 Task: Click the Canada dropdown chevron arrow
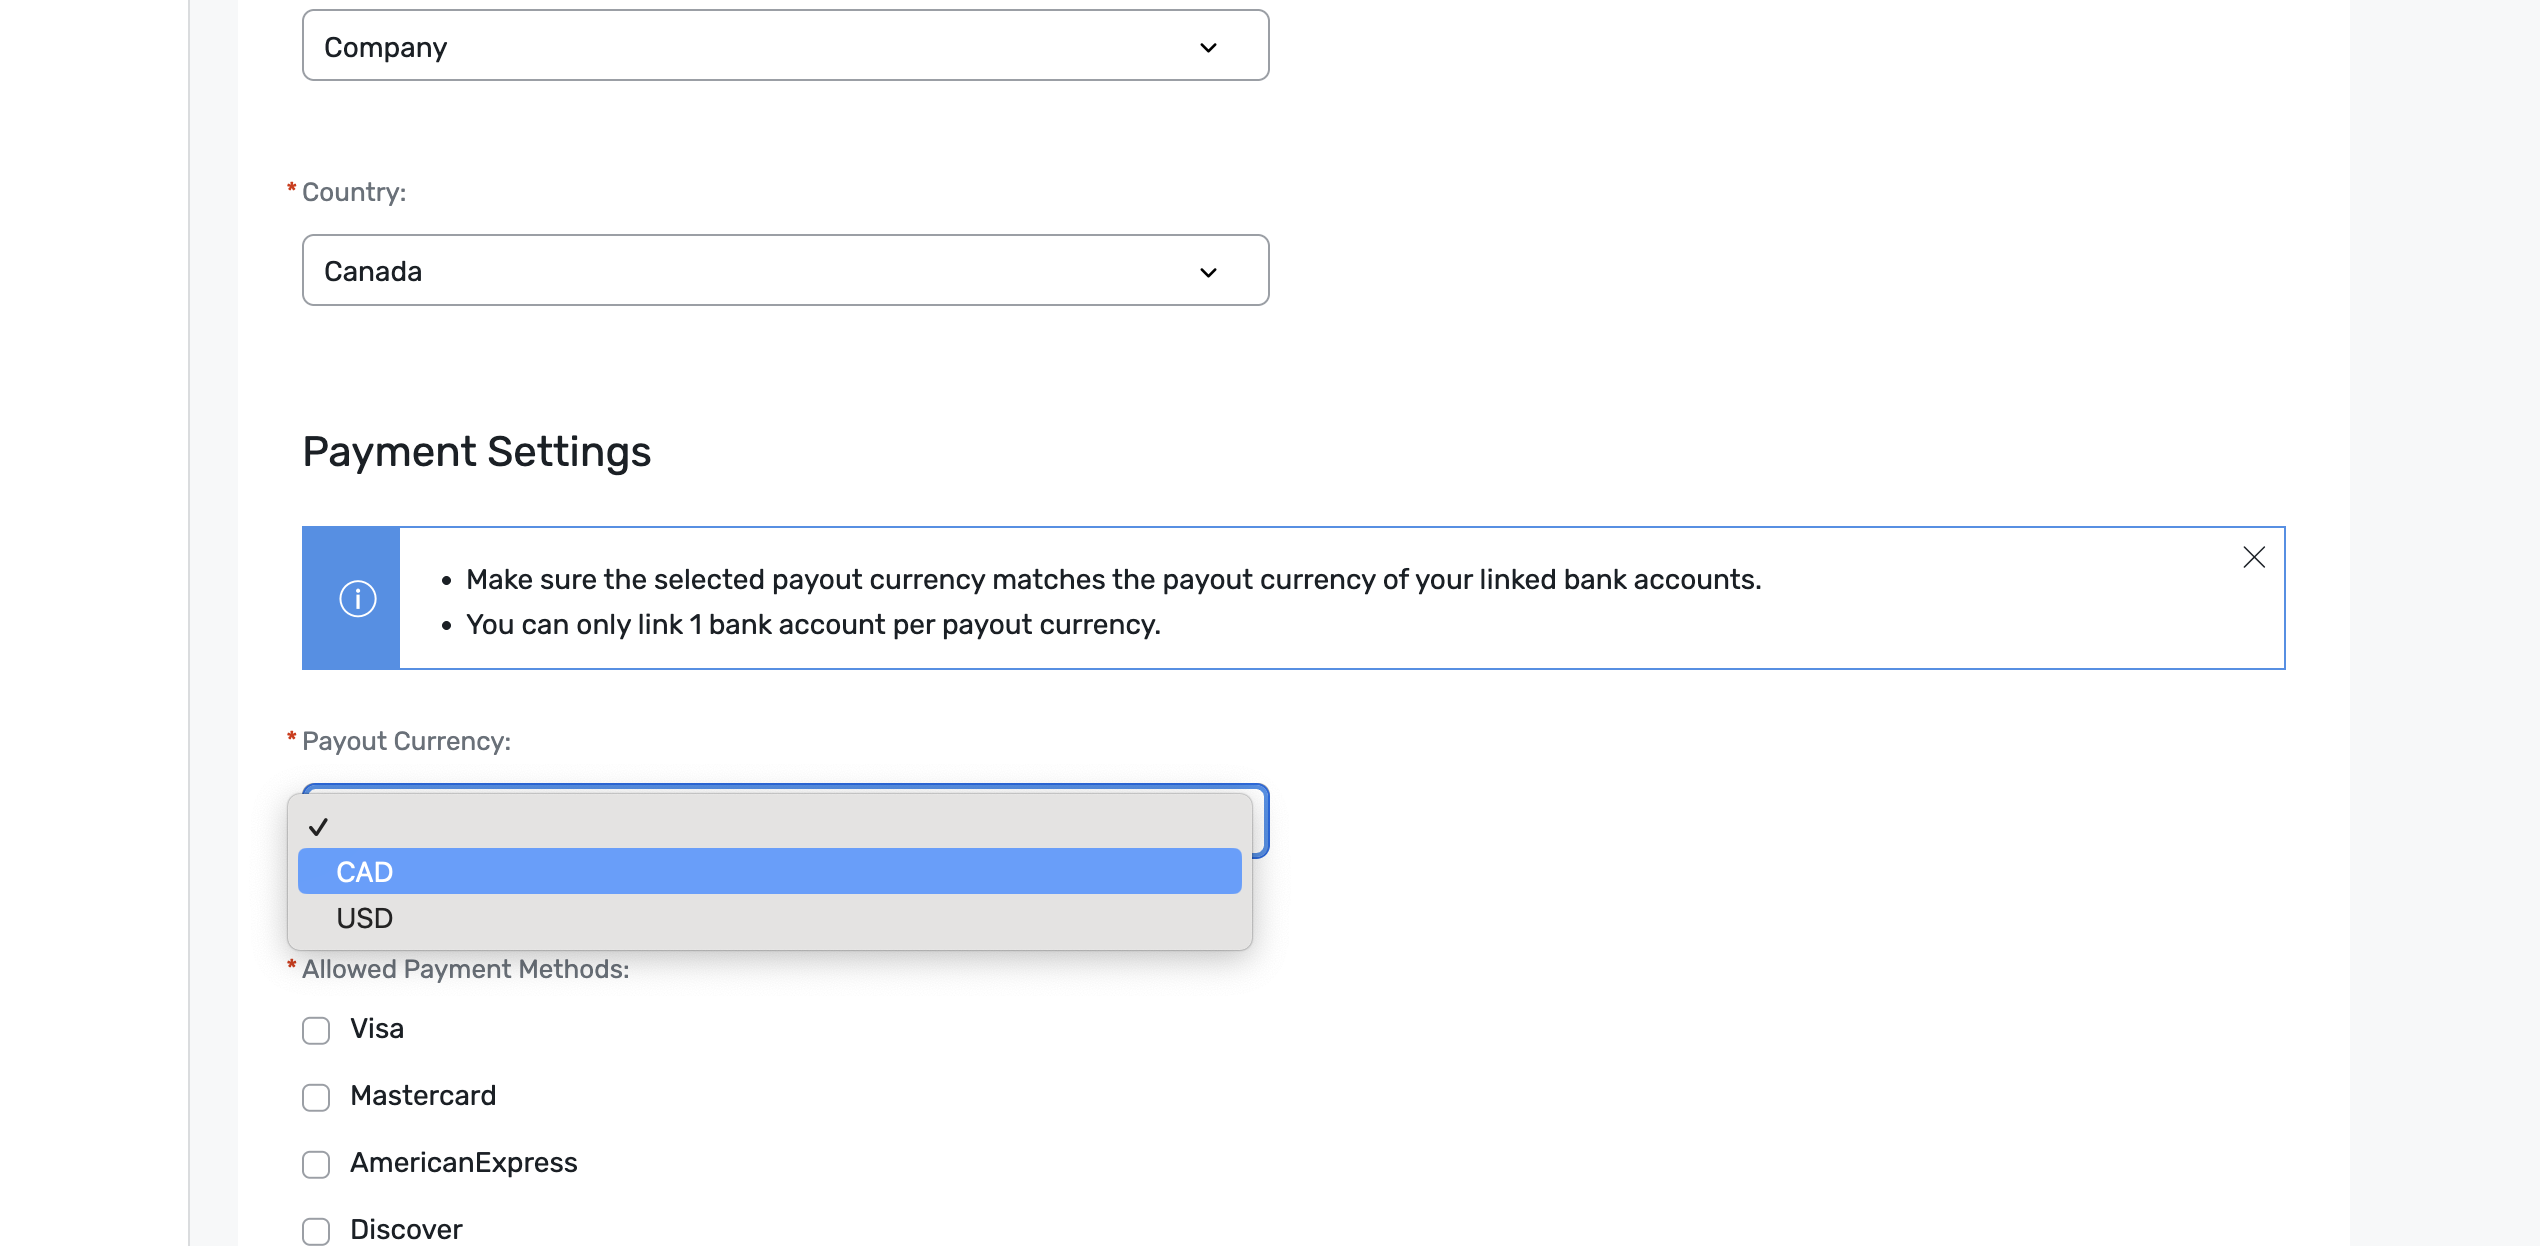point(1208,272)
